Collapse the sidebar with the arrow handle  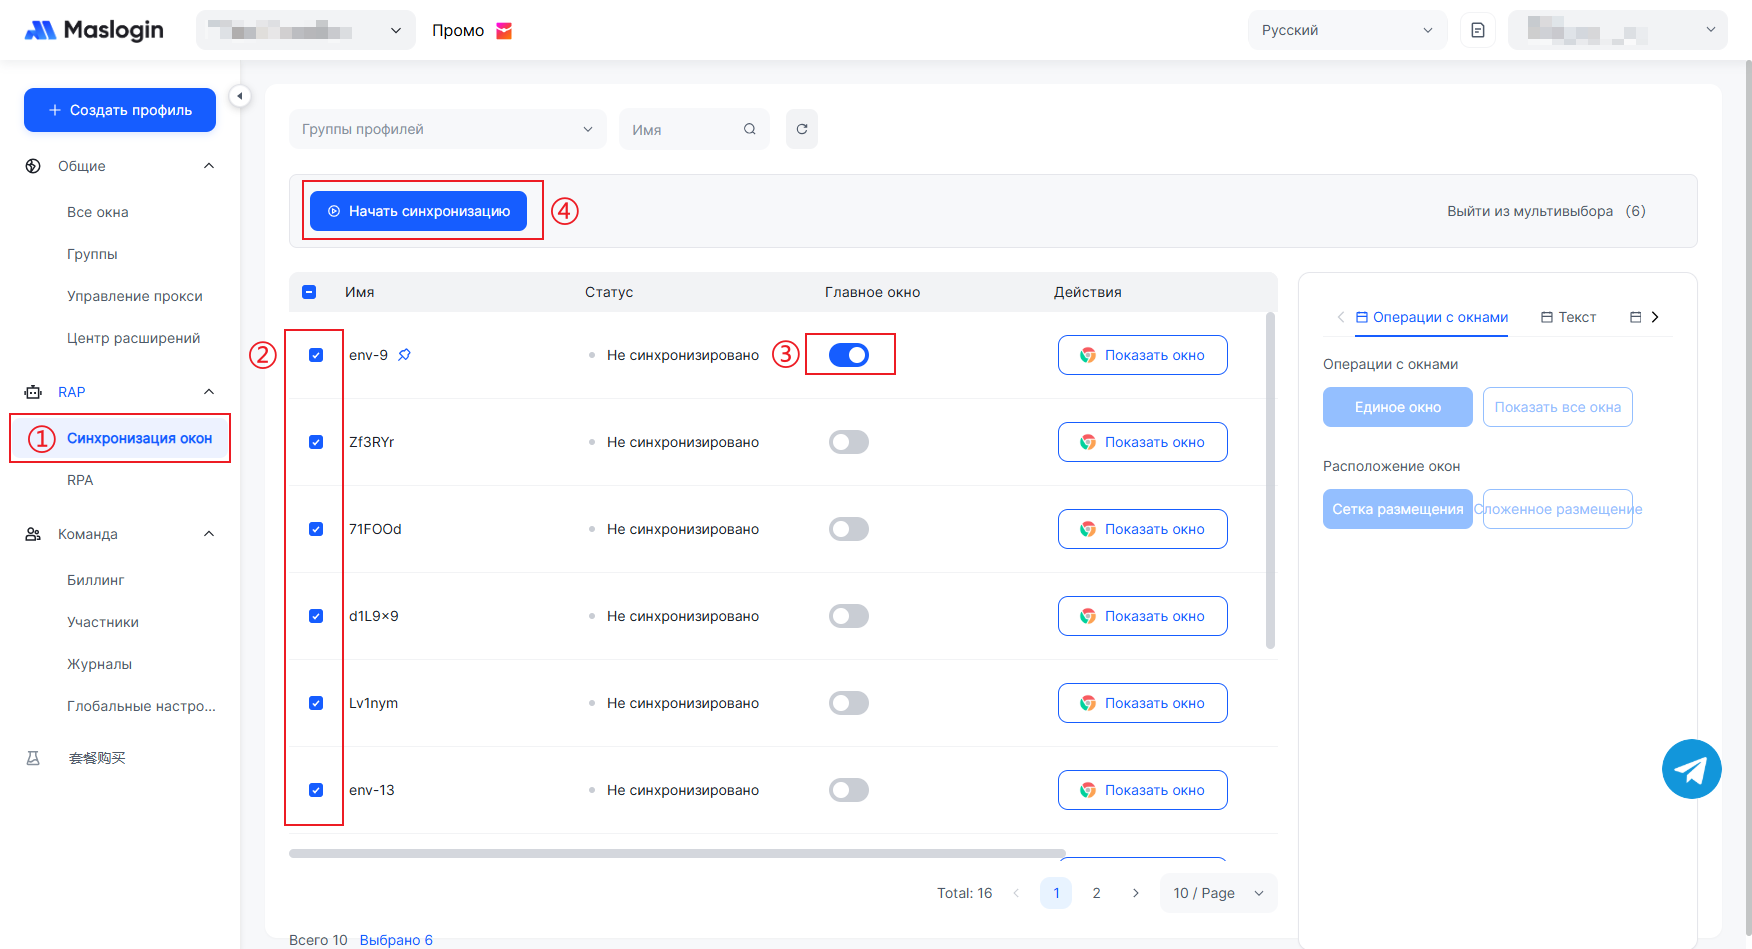[239, 96]
